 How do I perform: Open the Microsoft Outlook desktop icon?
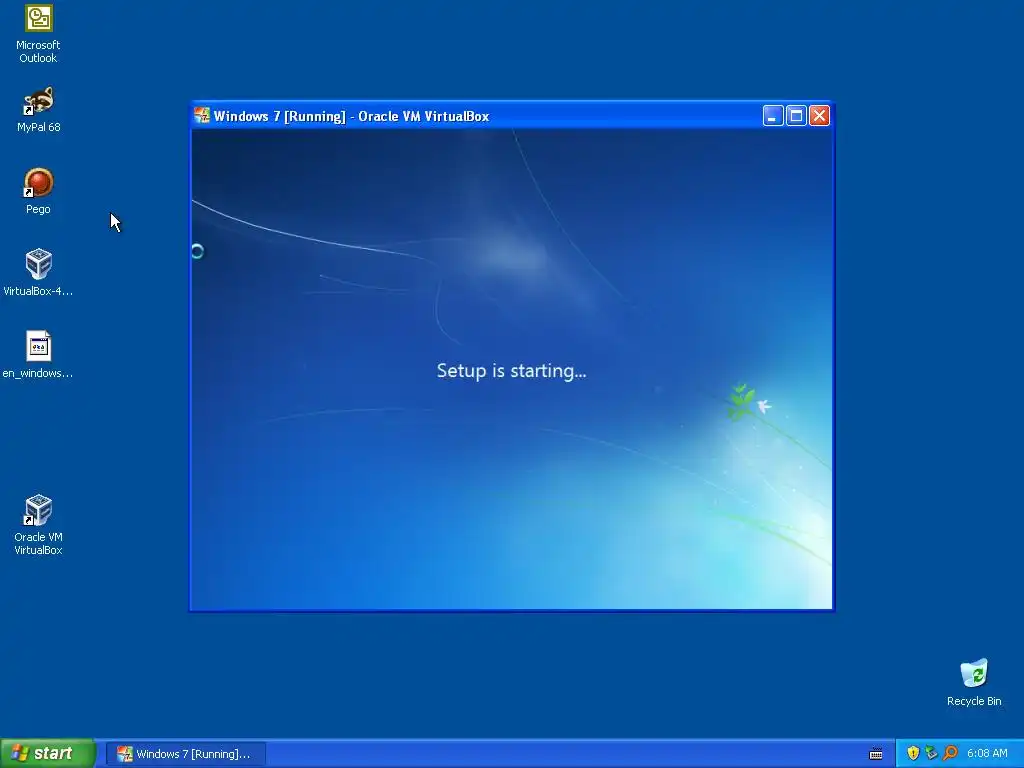[38, 33]
